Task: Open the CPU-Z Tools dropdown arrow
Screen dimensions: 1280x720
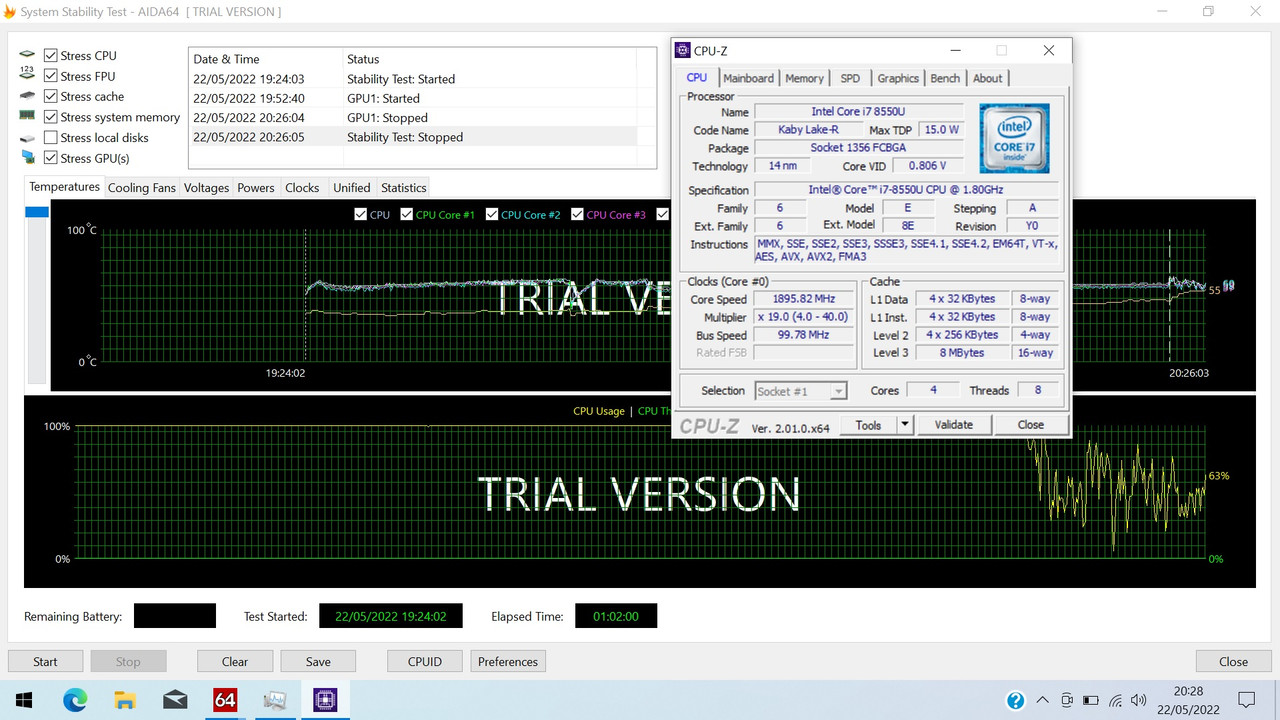Action: [905, 424]
